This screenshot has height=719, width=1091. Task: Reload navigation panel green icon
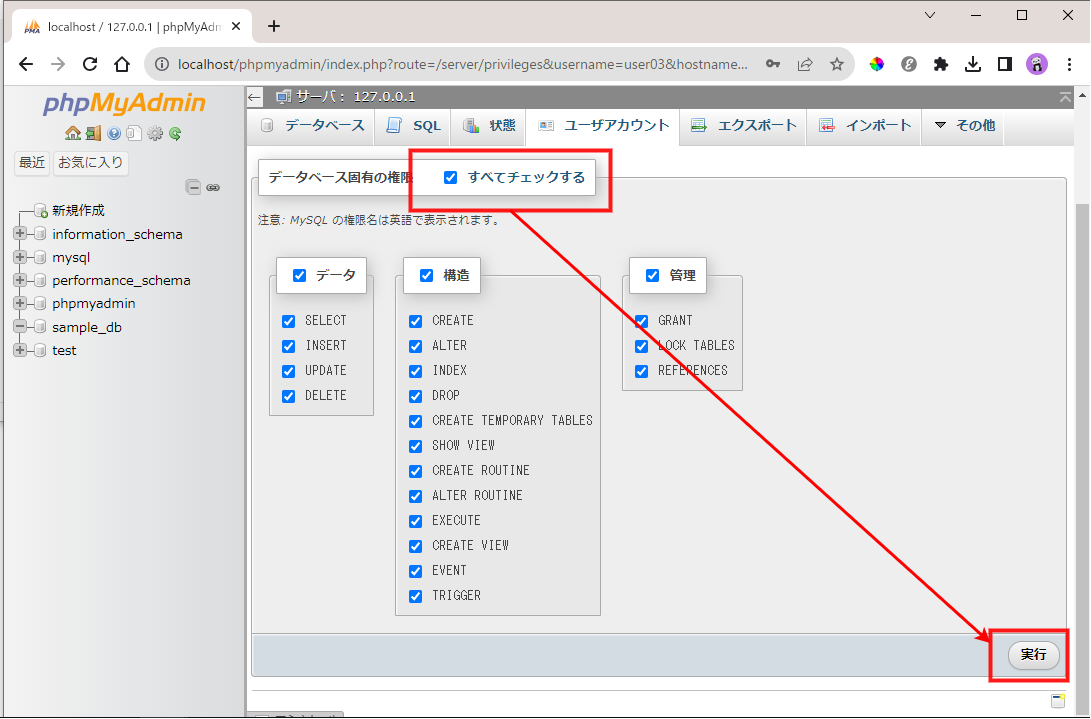[175, 133]
